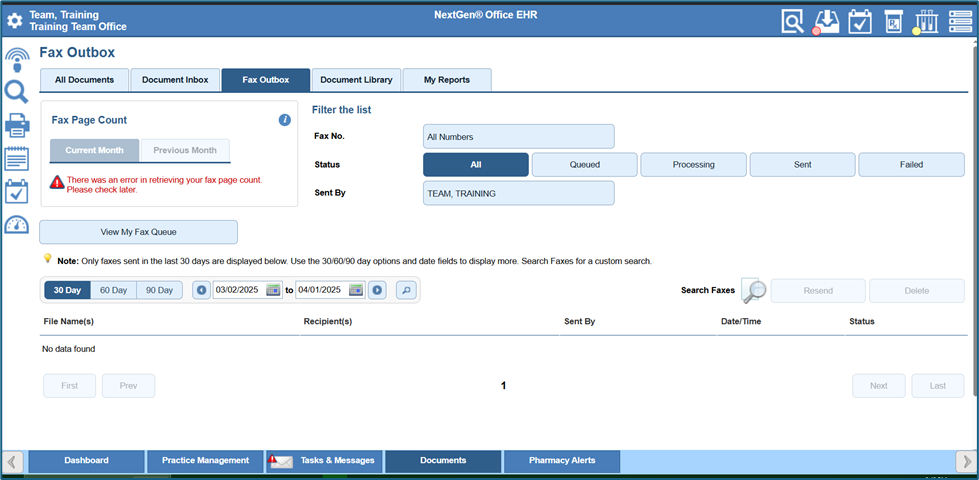Select the Processing status filter
Viewport: 979px width, 480px height.
(x=694, y=165)
